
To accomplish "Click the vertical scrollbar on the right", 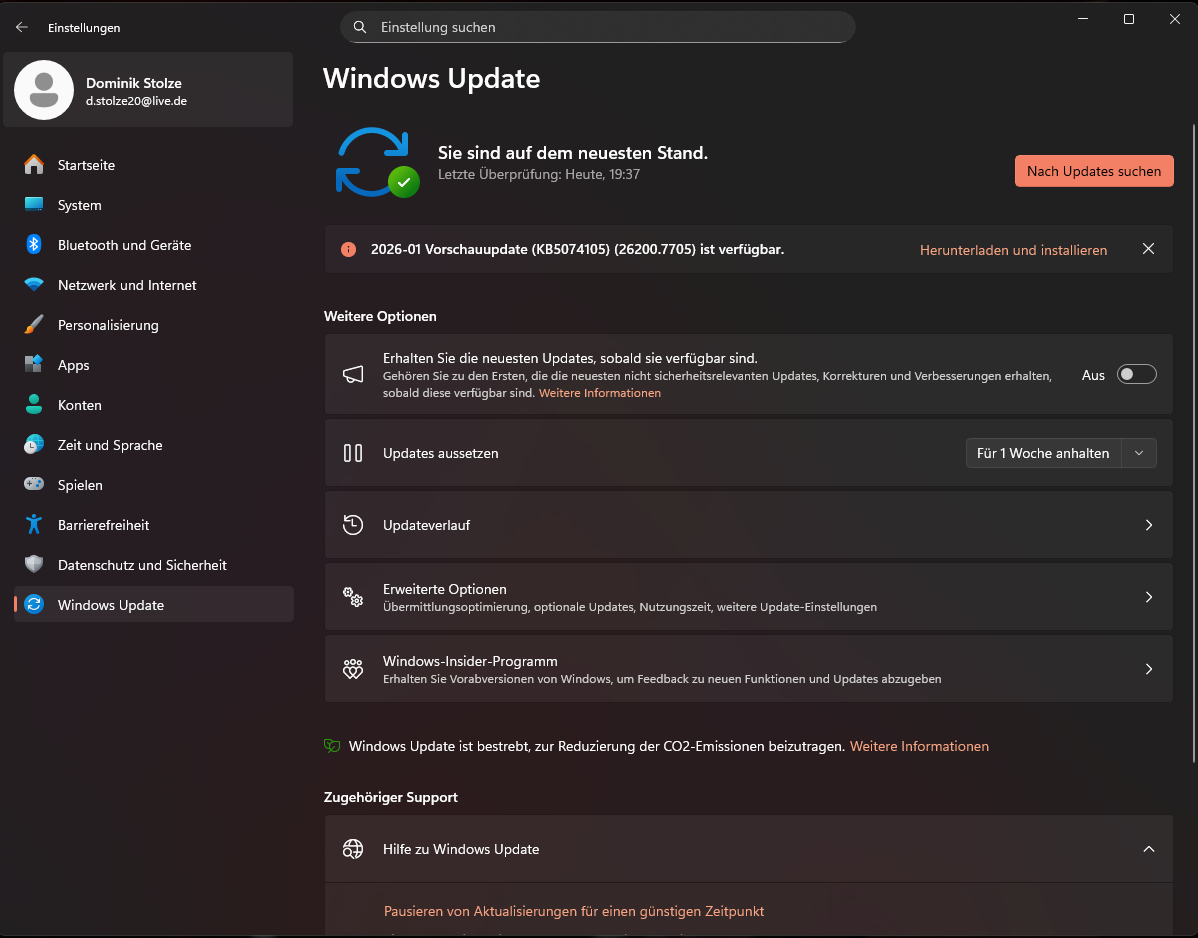I will [x=1193, y=443].
